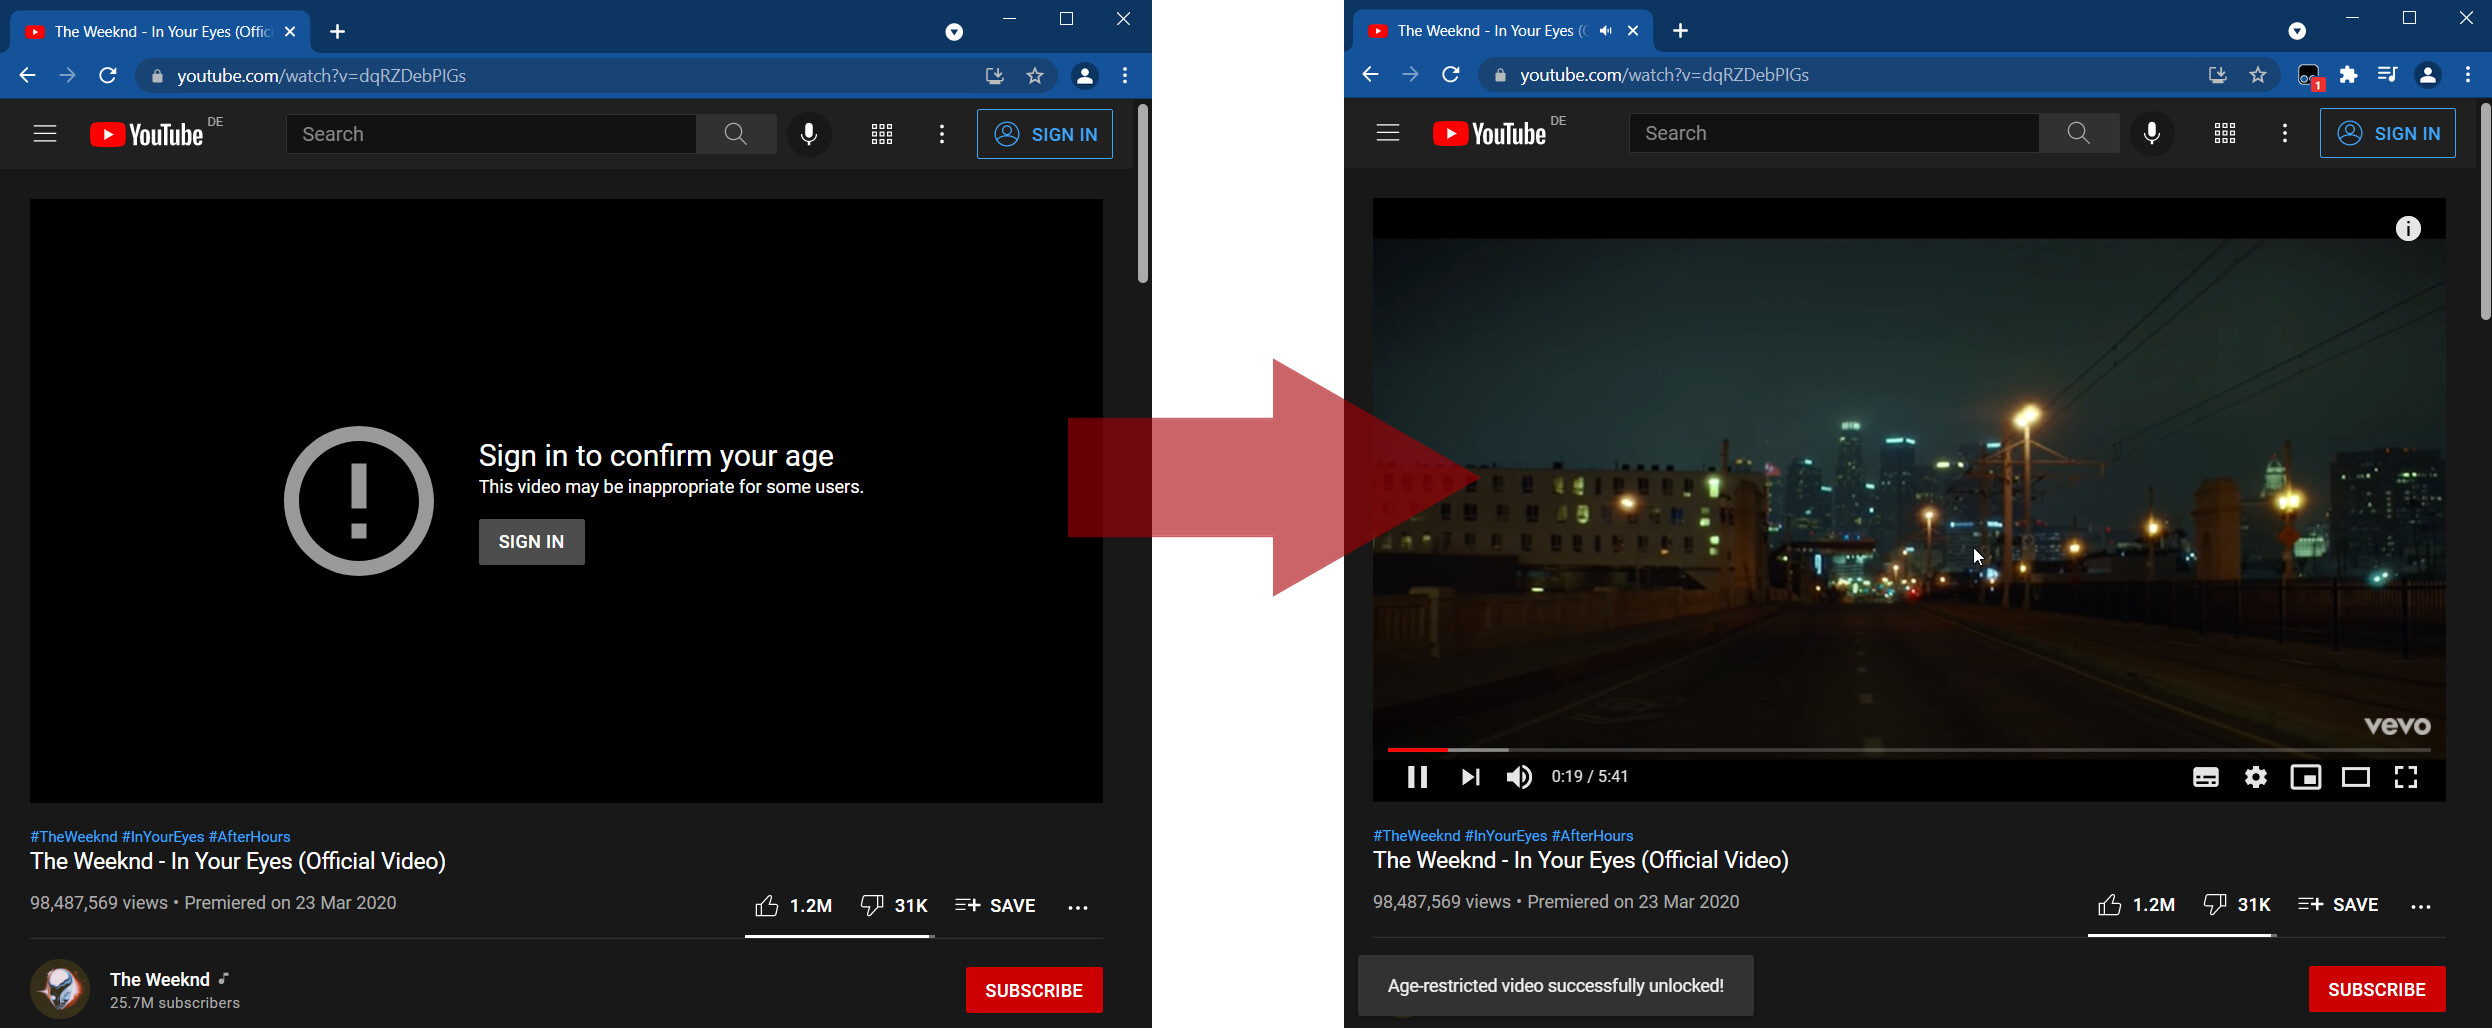Screen dimensions: 2492x1028
Task: Open hamburger guide menu in left window
Action: (45, 134)
